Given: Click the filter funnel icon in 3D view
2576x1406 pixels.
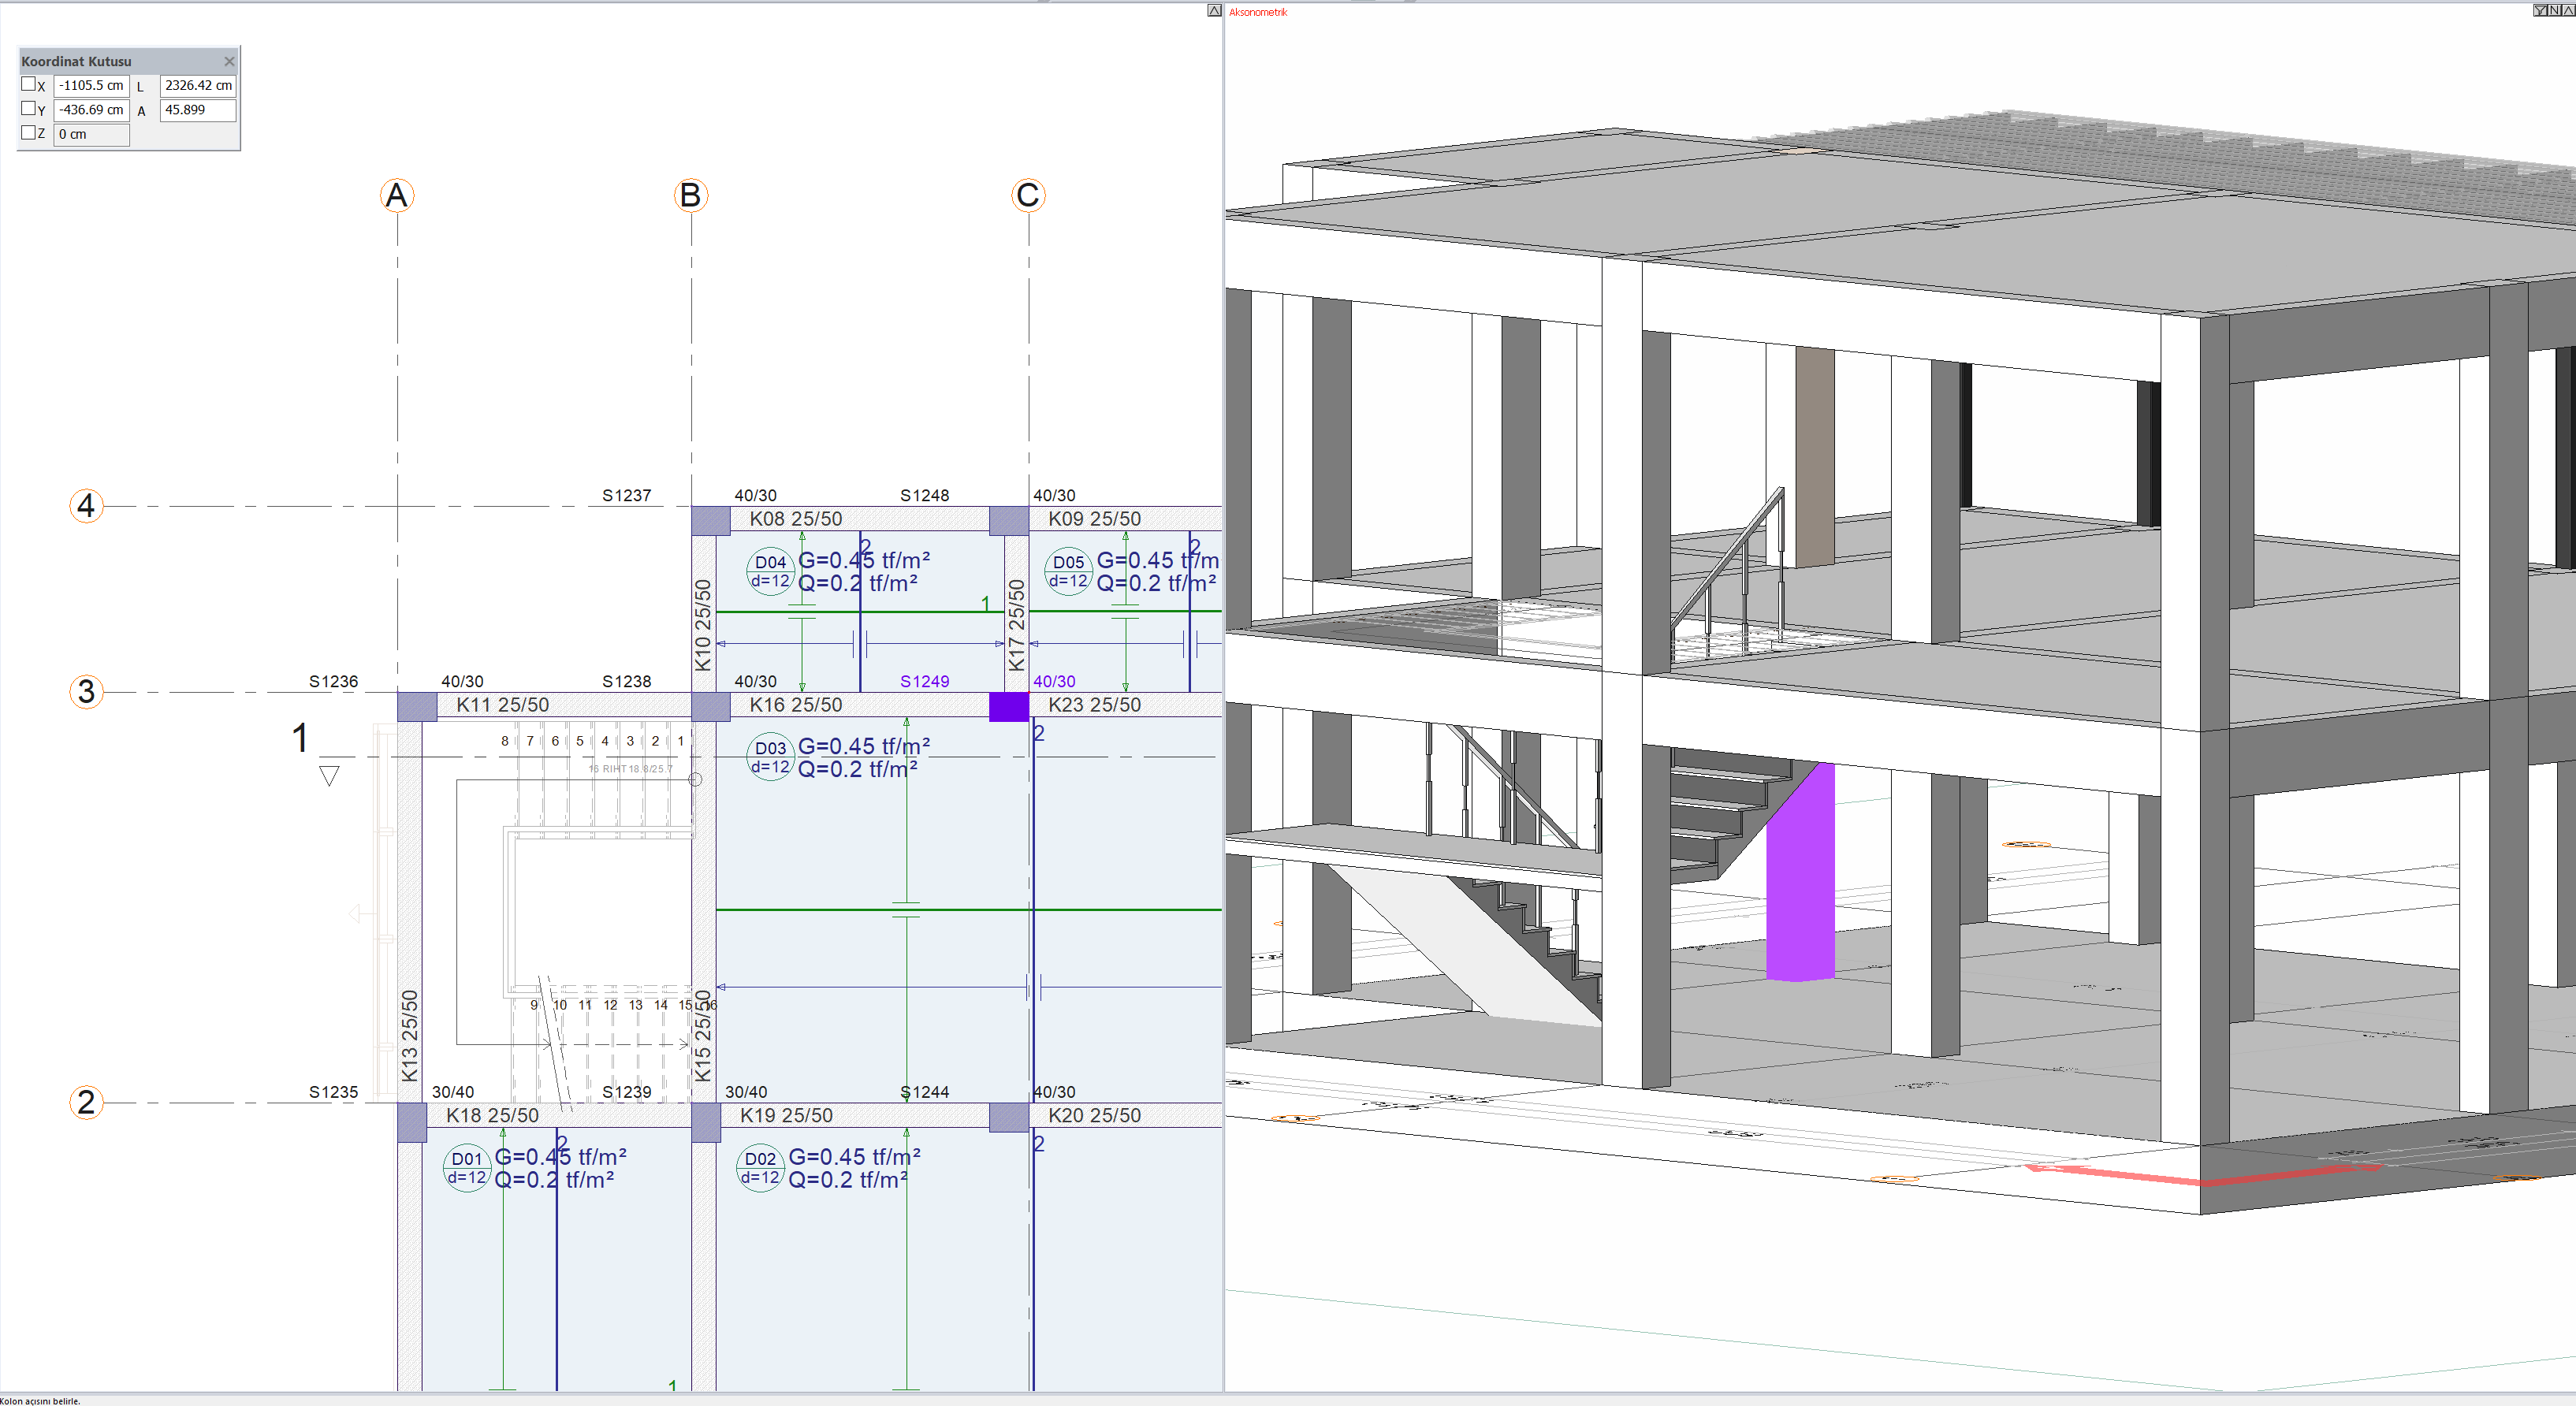Looking at the screenshot, I should tap(2540, 10).
